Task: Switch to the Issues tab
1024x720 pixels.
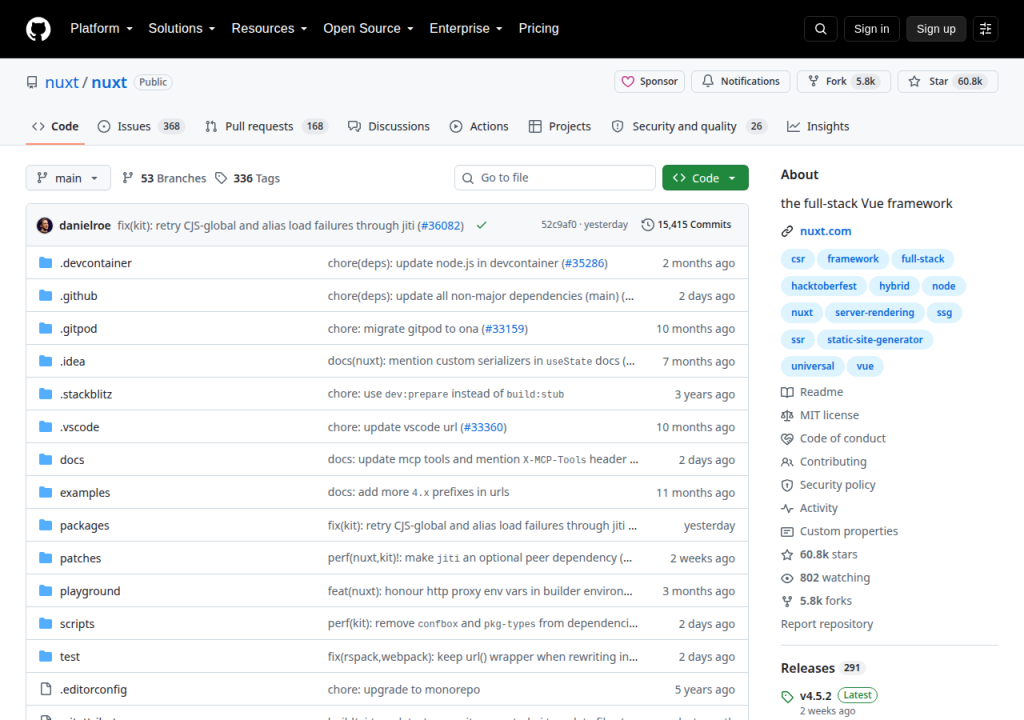Action: pos(141,127)
